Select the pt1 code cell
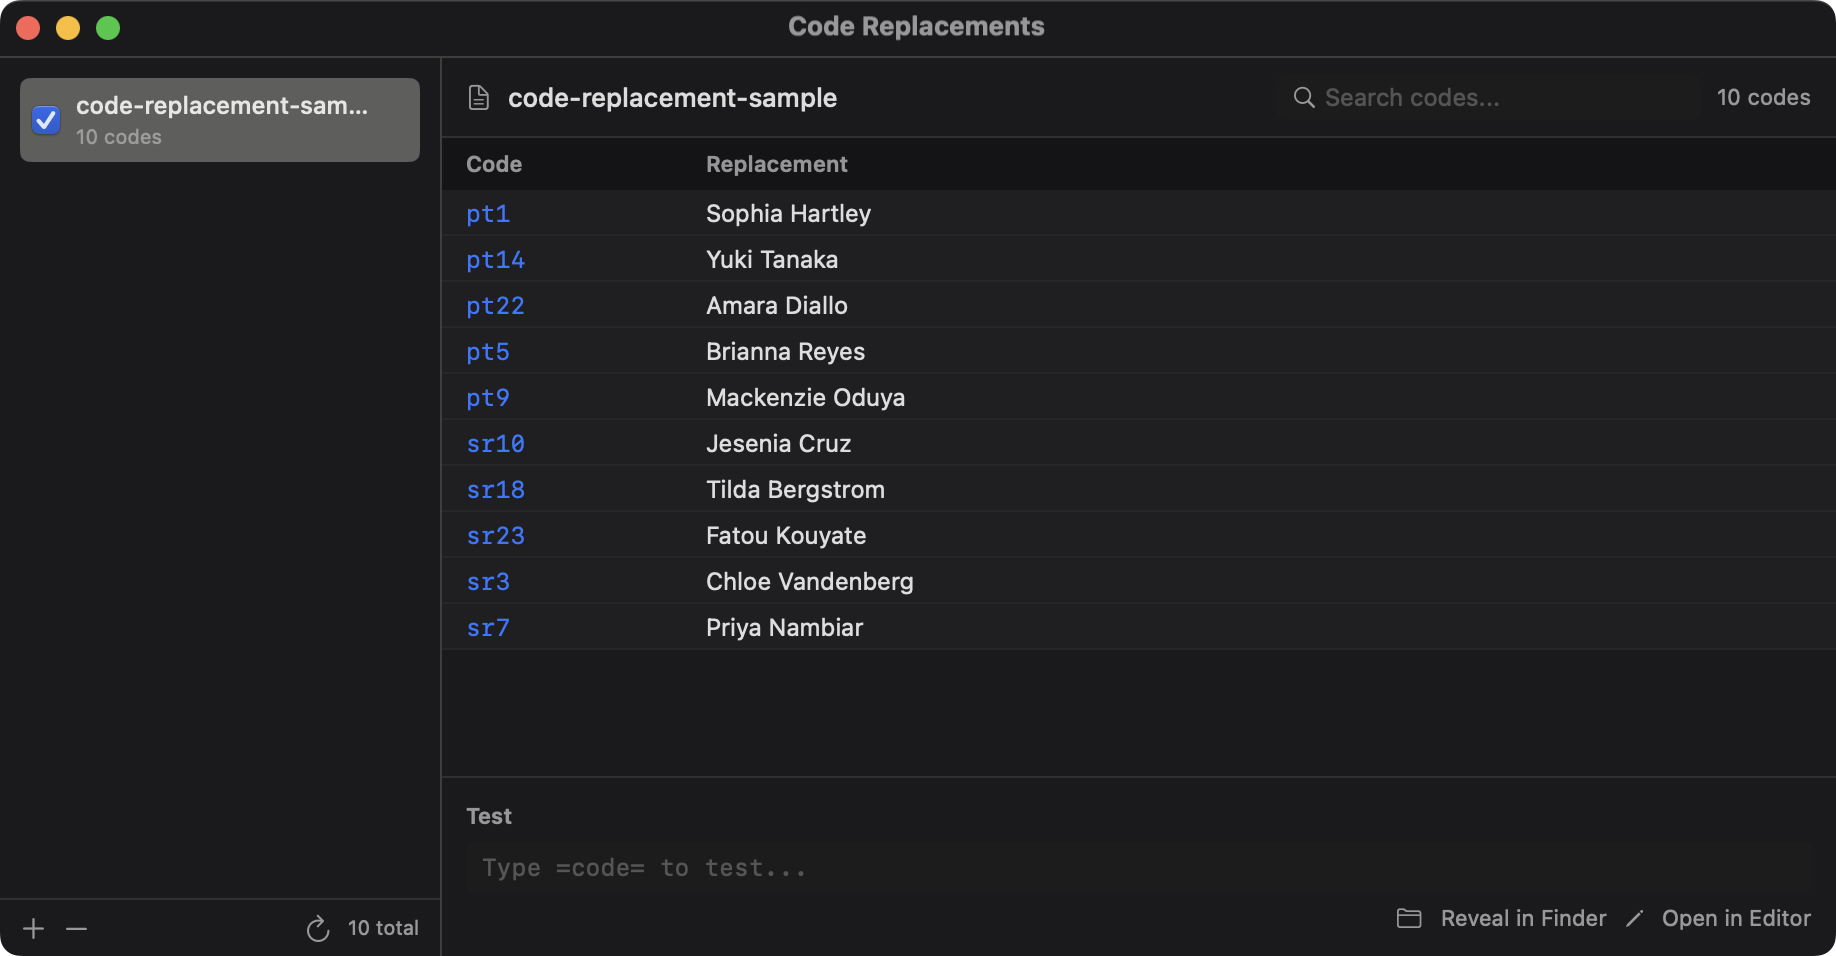This screenshot has width=1836, height=956. click(x=488, y=214)
